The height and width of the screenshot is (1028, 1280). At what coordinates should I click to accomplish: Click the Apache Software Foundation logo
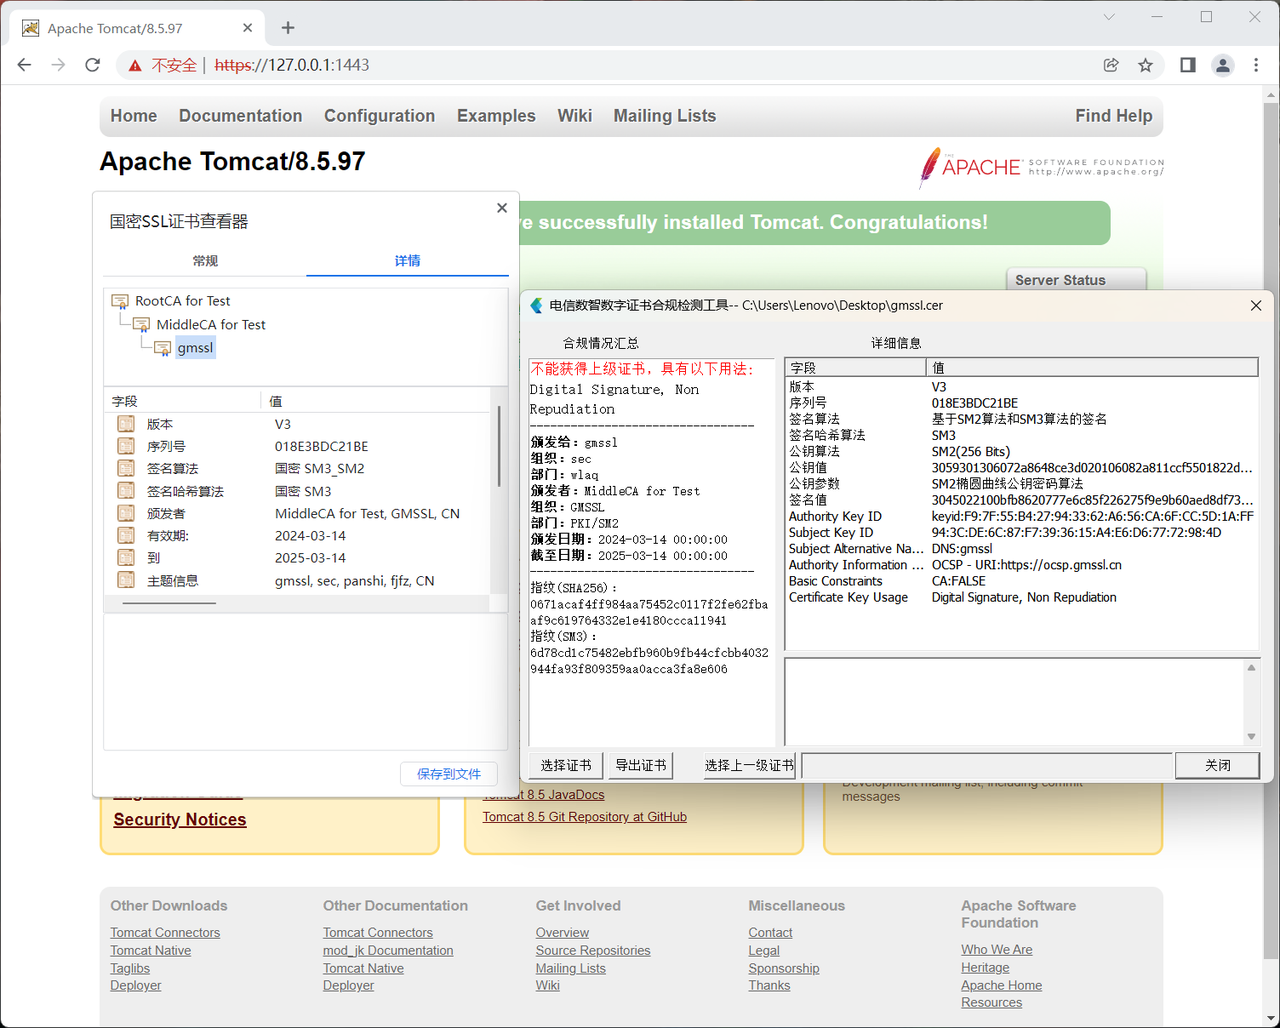(1041, 167)
